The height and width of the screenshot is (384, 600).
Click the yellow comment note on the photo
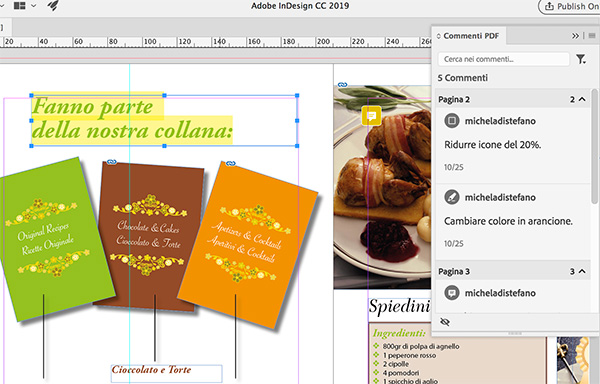371,116
